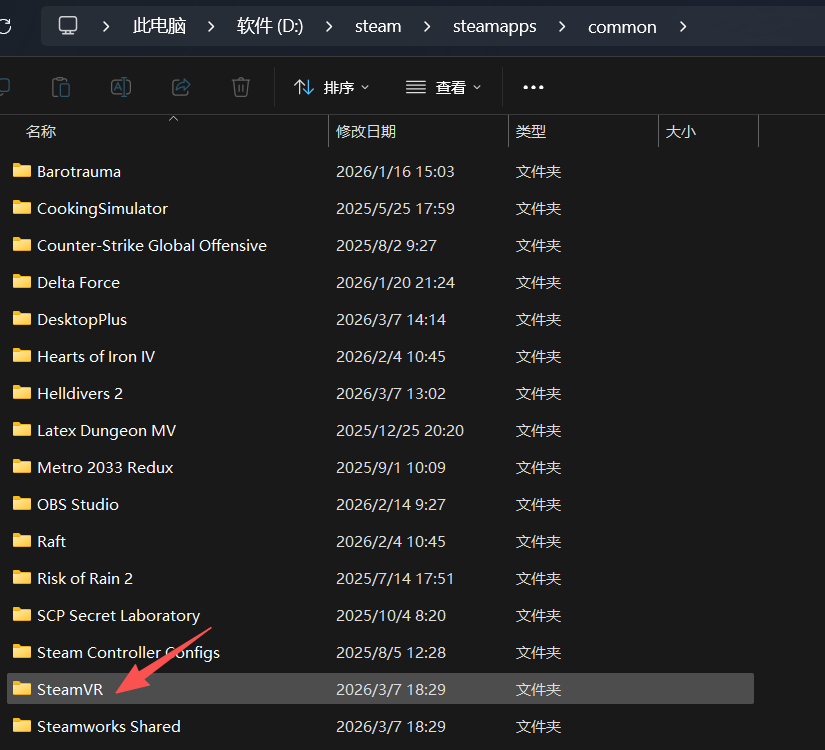This screenshot has width=825, height=750.
Task: Click the Helldivers 2 folder icon
Action: 22,393
